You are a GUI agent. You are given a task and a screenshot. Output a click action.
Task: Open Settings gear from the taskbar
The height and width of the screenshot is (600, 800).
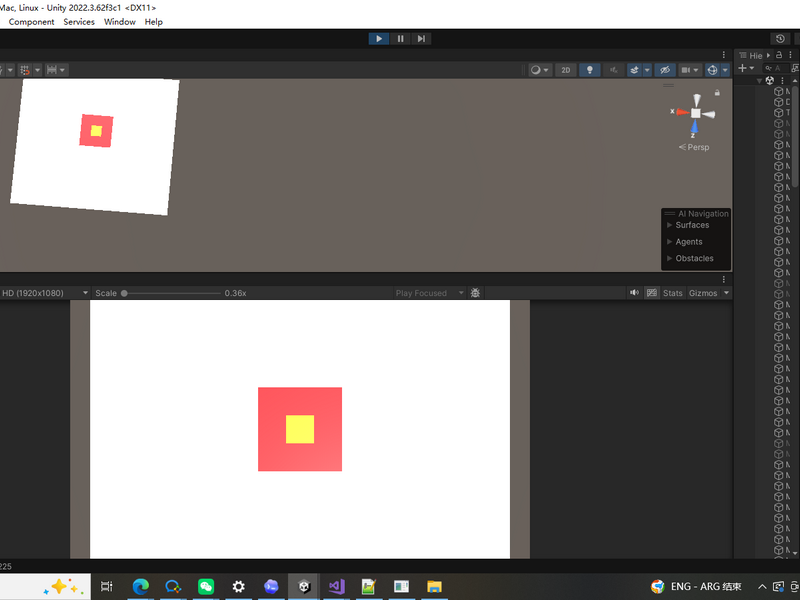(238, 586)
